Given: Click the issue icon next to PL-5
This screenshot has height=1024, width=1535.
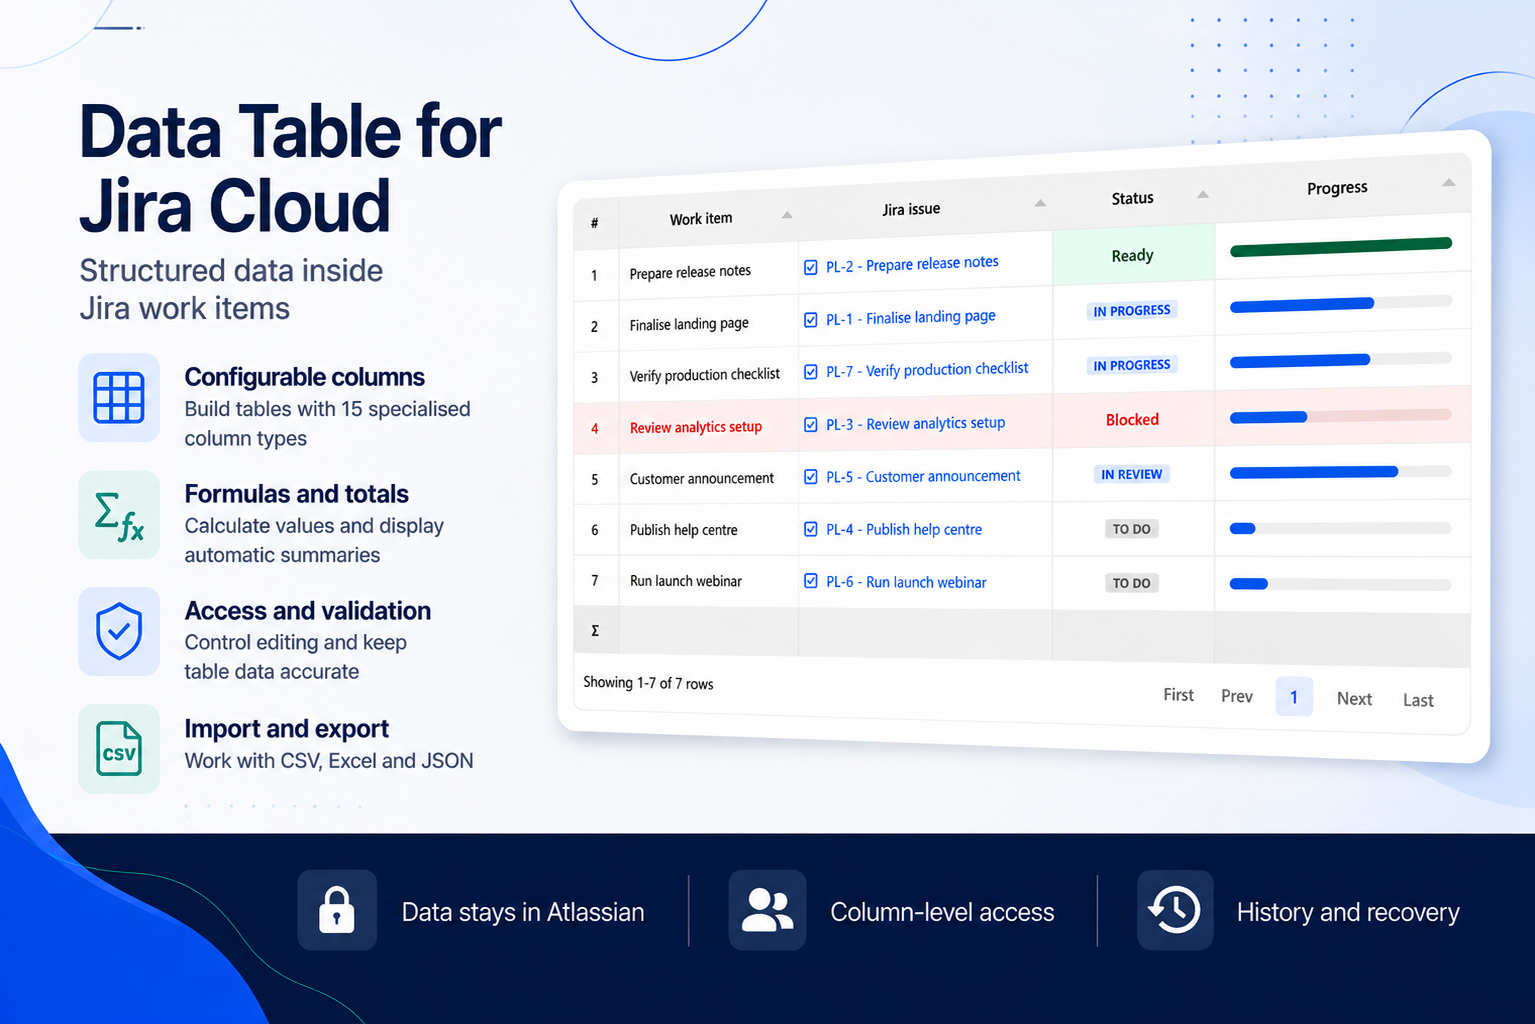Looking at the screenshot, I should click(811, 477).
